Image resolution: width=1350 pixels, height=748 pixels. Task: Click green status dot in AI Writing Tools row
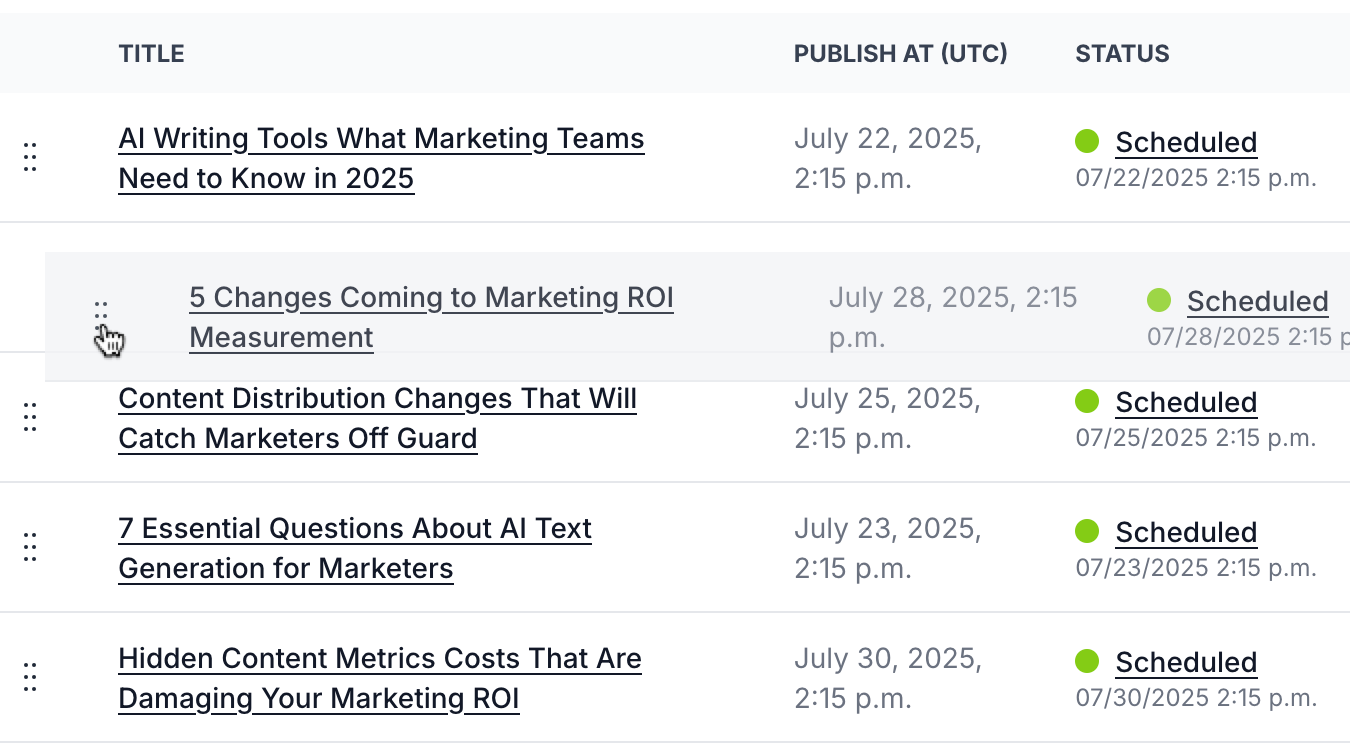[x=1087, y=141]
